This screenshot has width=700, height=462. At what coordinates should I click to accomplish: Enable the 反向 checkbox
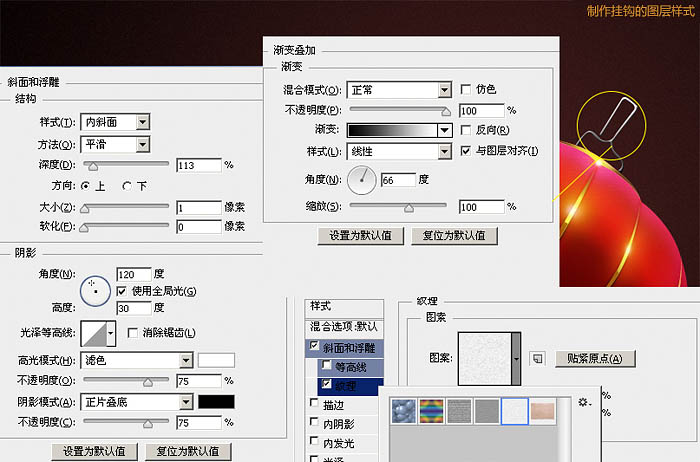click(466, 130)
